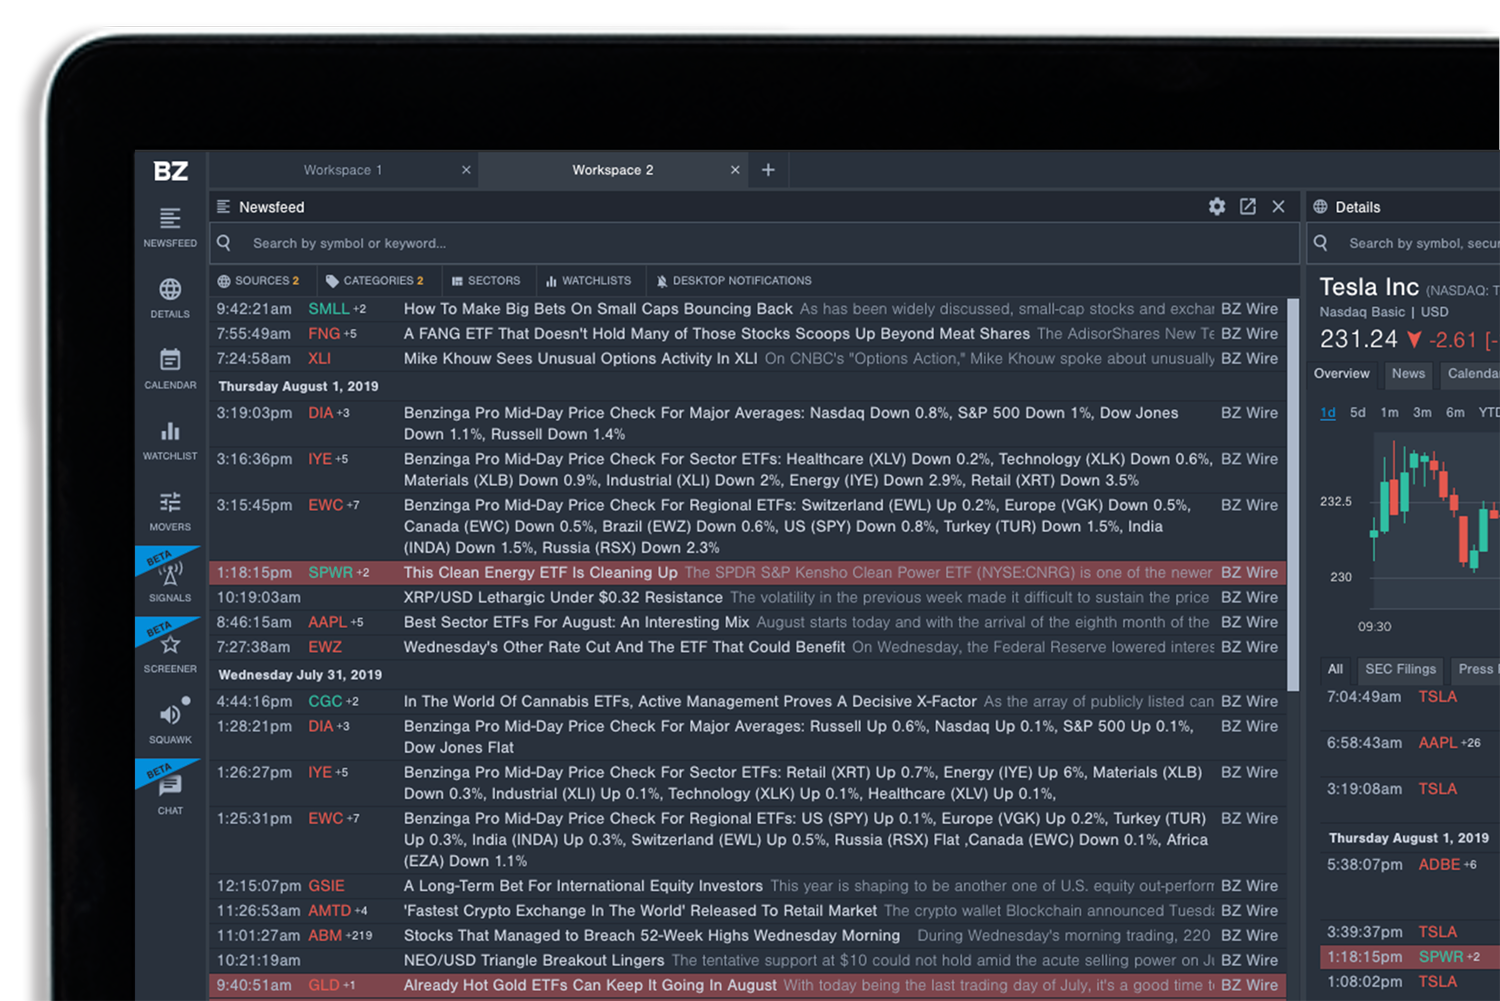Click the Details panel search icon

click(x=1321, y=243)
